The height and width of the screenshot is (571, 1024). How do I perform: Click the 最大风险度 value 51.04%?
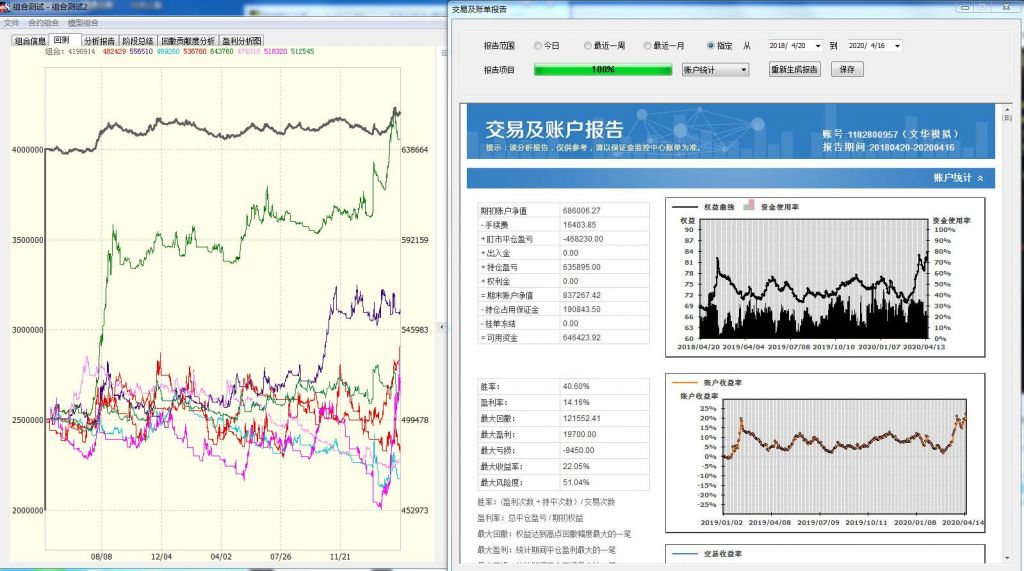click(x=576, y=482)
